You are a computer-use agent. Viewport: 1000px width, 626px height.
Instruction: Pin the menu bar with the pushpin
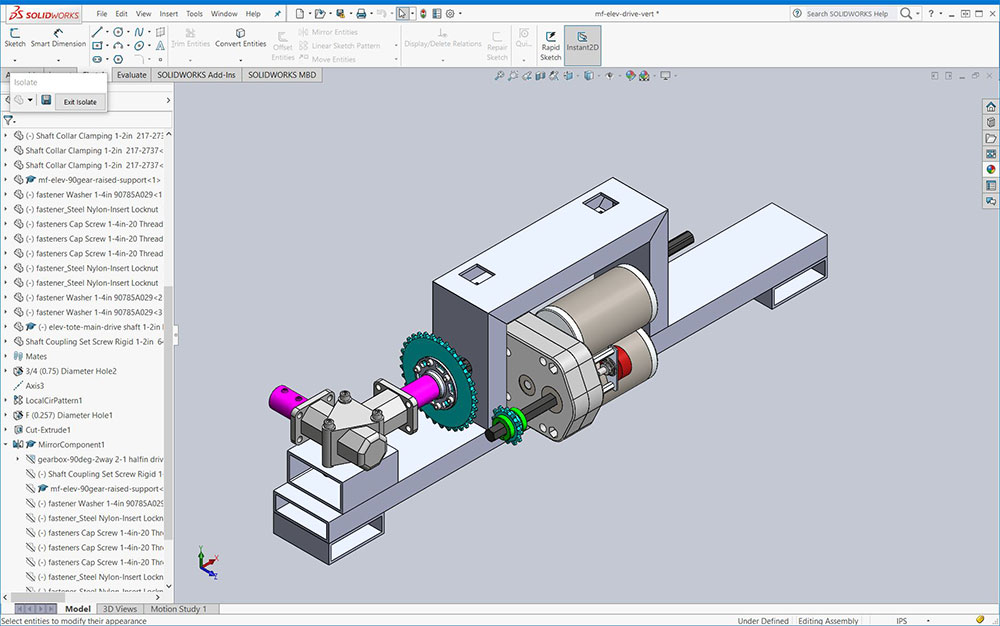(x=279, y=14)
